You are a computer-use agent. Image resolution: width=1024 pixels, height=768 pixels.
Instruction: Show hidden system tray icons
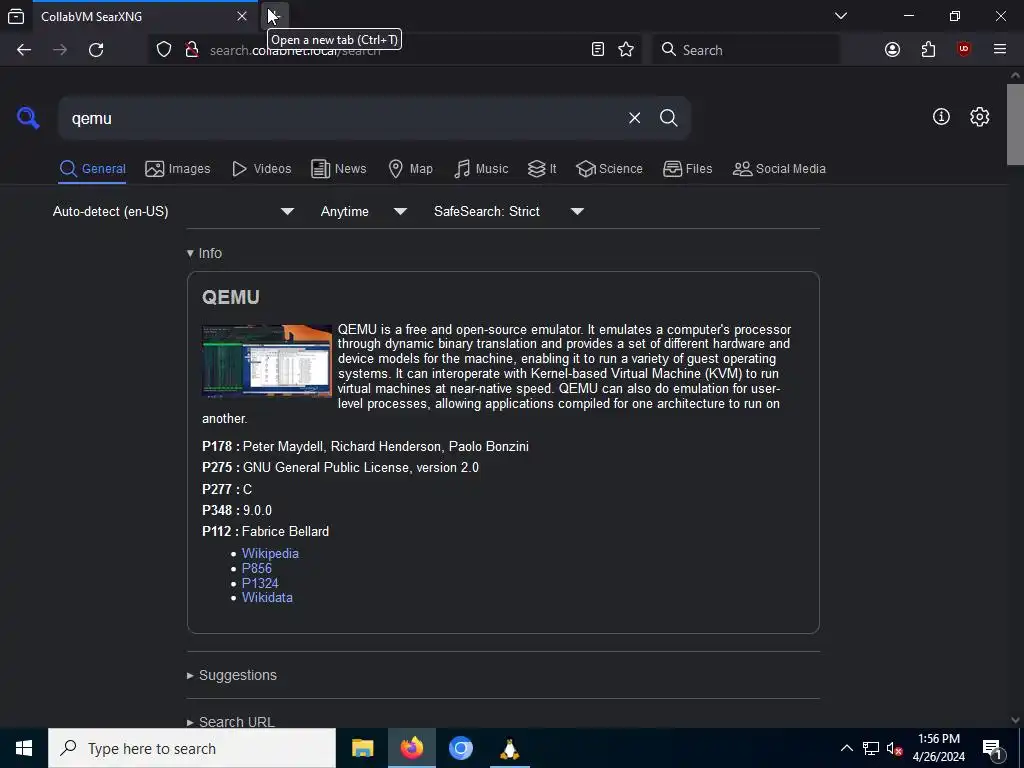(x=846, y=748)
